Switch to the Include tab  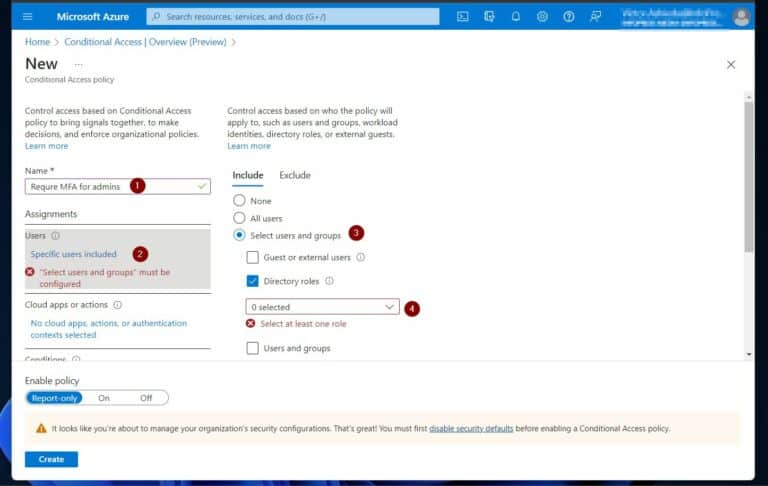click(x=248, y=175)
